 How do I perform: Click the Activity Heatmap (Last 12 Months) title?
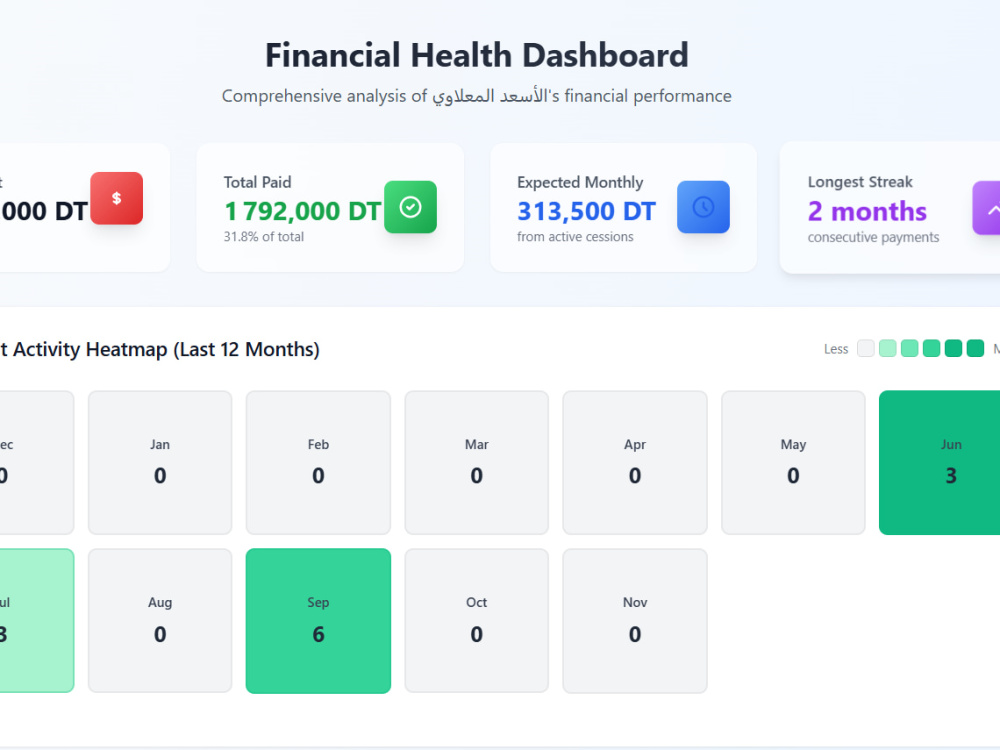click(159, 349)
